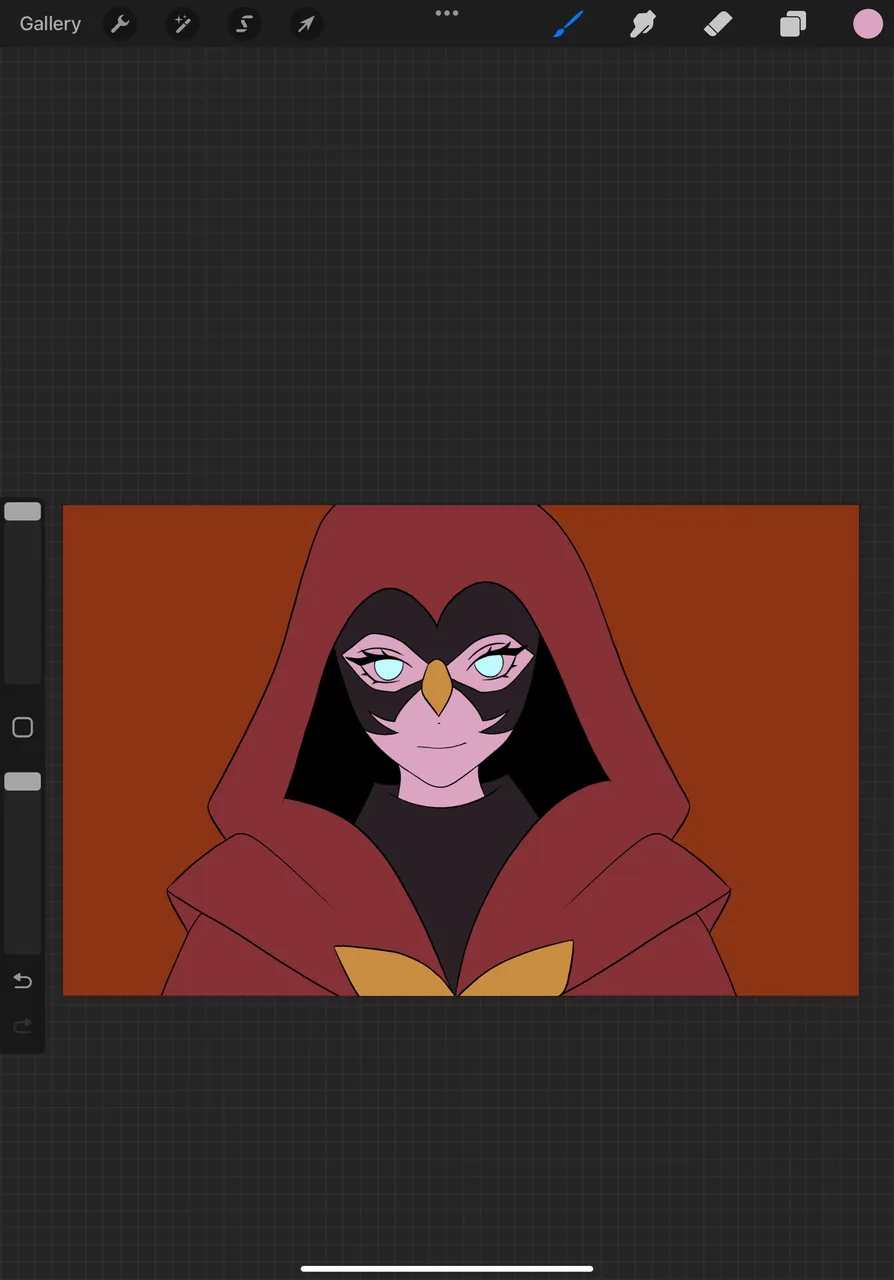Select the Smudge tool
The height and width of the screenshot is (1280, 894).
[643, 24]
